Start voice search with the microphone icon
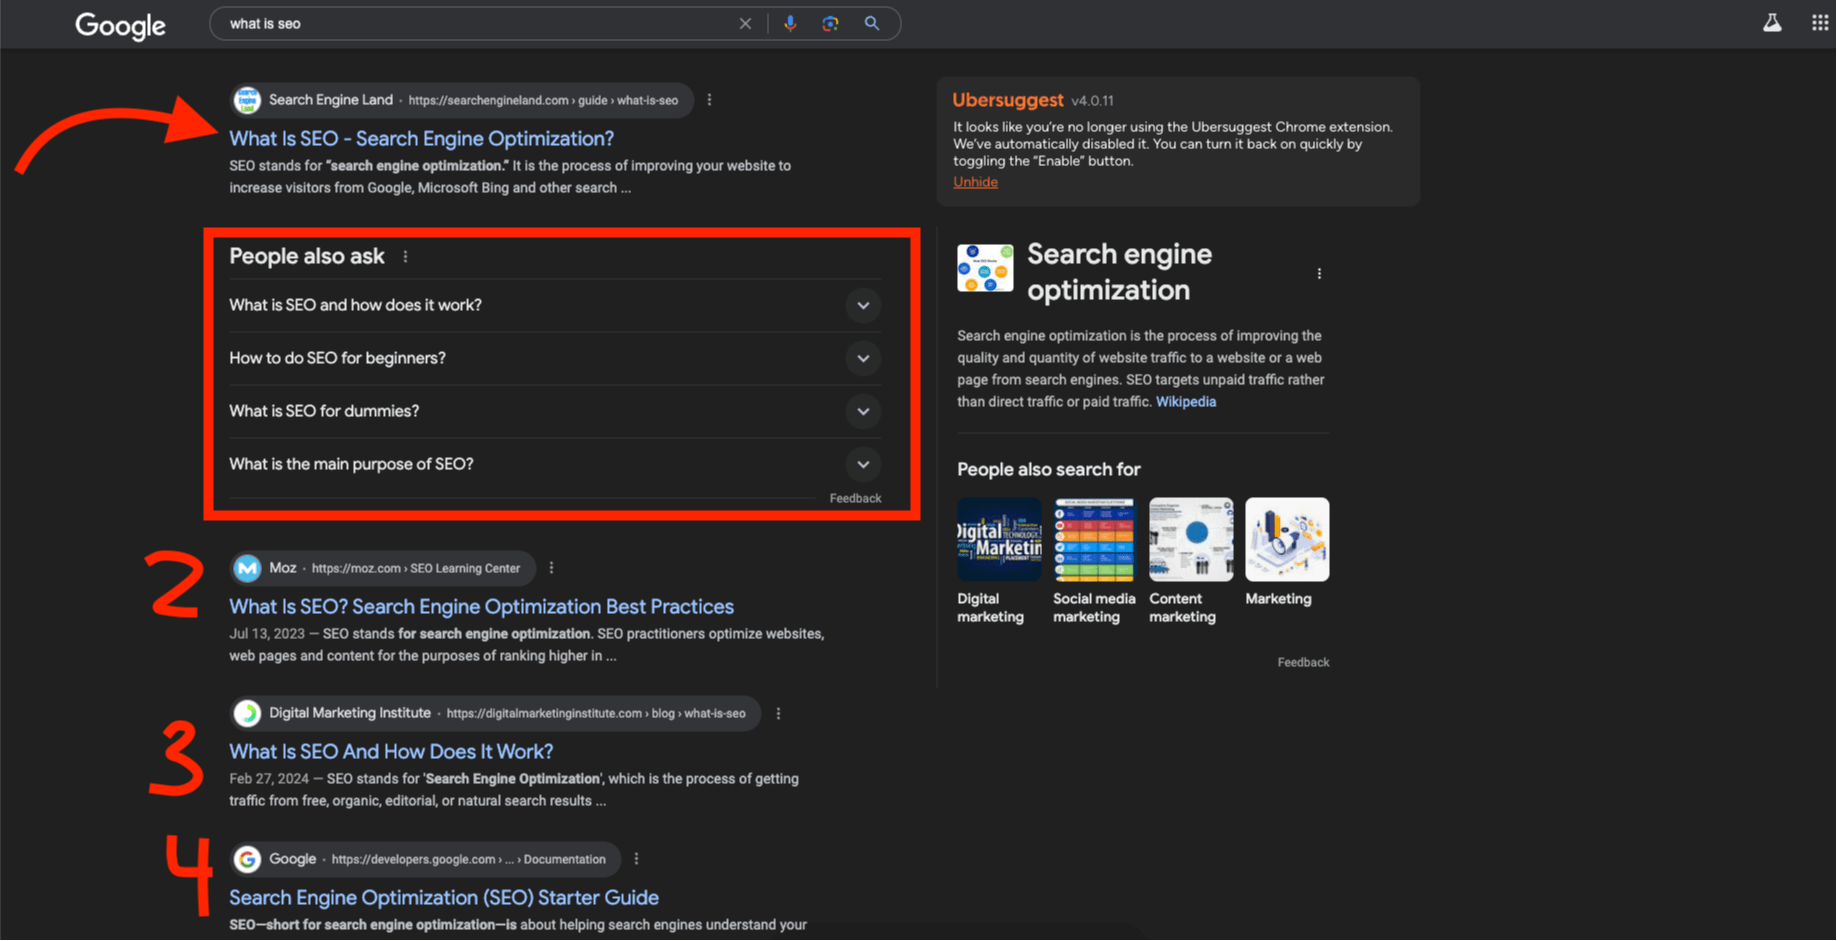This screenshot has height=941, width=1837. (790, 24)
